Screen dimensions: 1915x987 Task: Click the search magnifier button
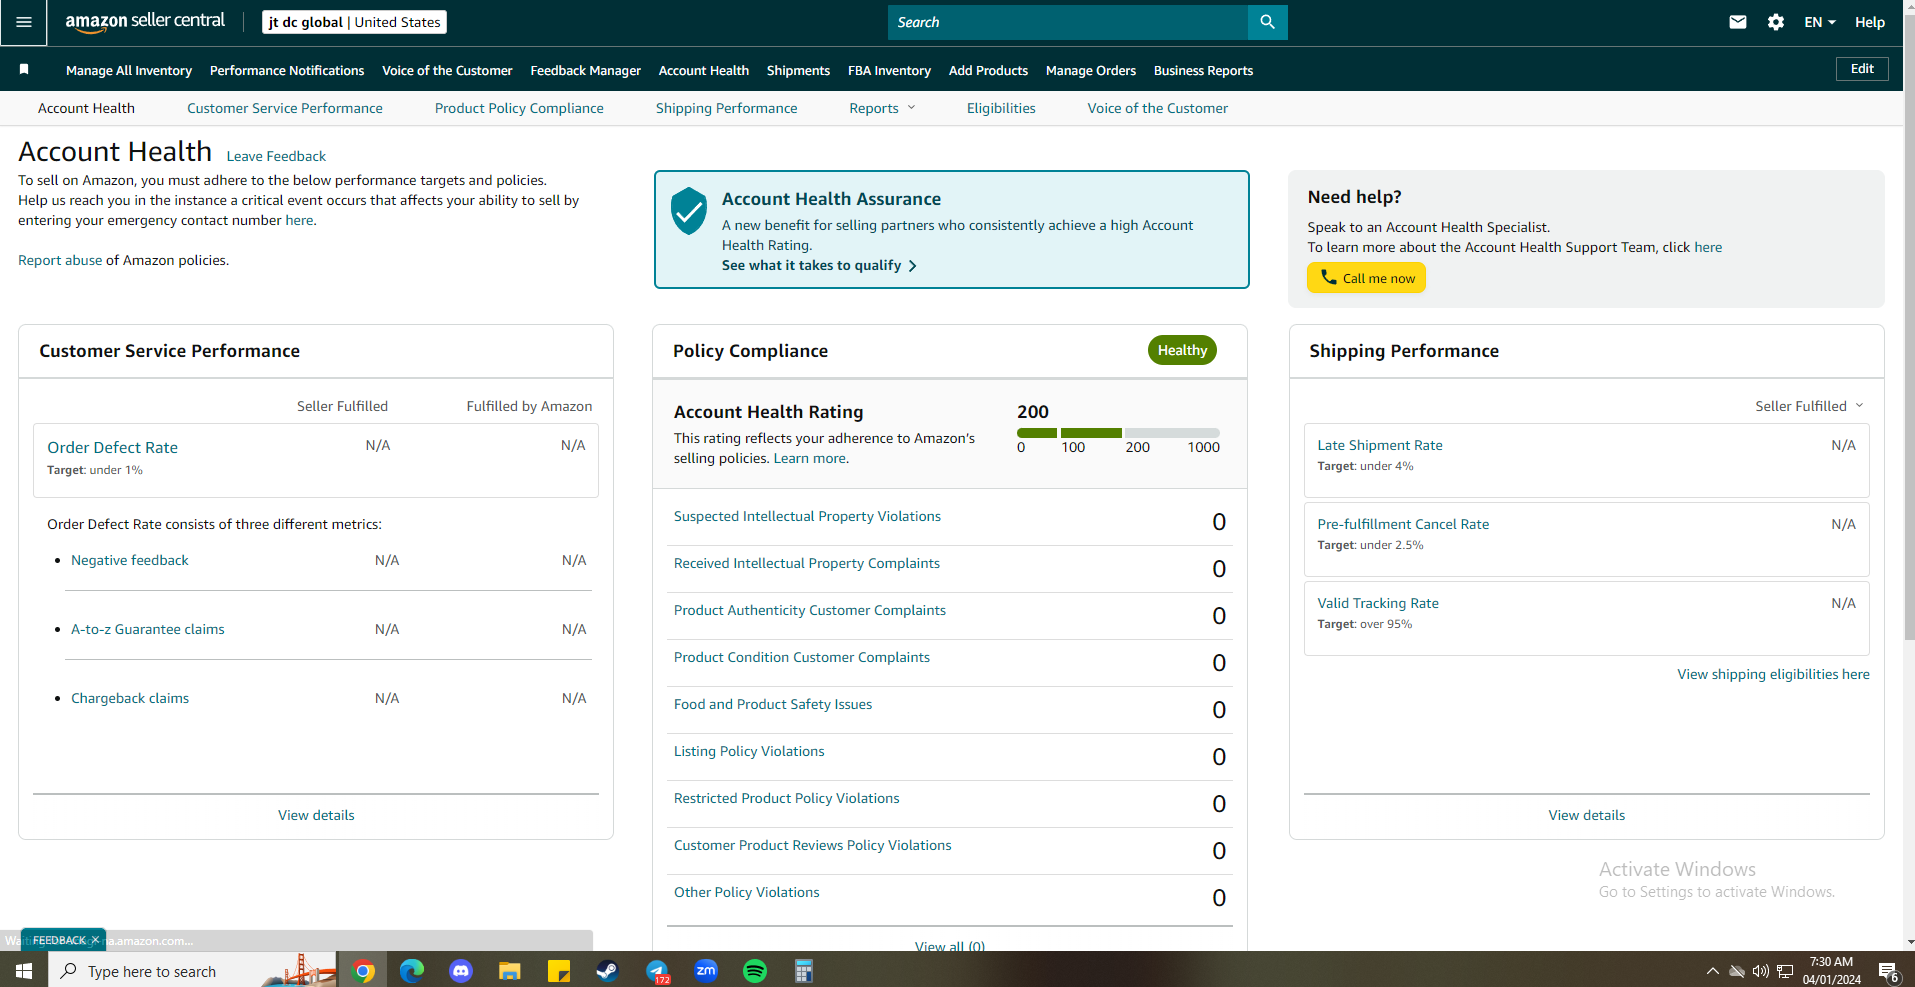(1267, 22)
